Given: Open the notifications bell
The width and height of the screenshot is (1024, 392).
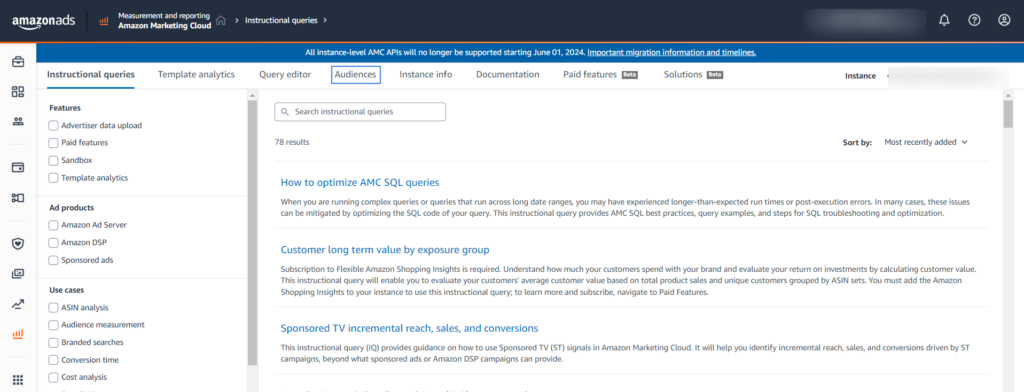Looking at the screenshot, I should [x=944, y=20].
